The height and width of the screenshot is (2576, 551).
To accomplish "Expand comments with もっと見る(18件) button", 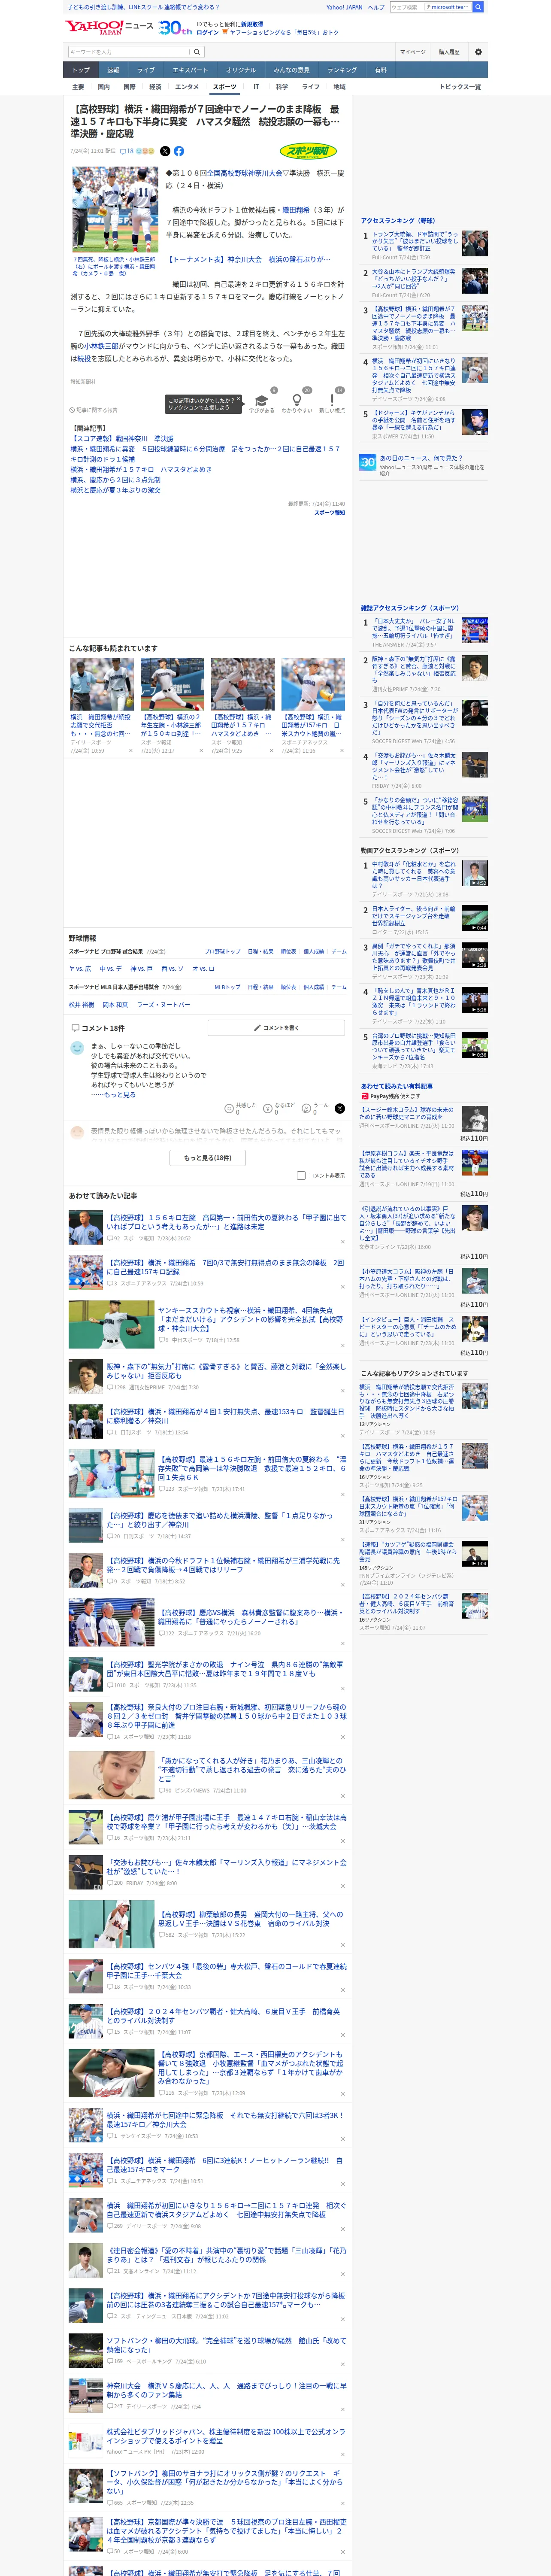I will point(208,1158).
